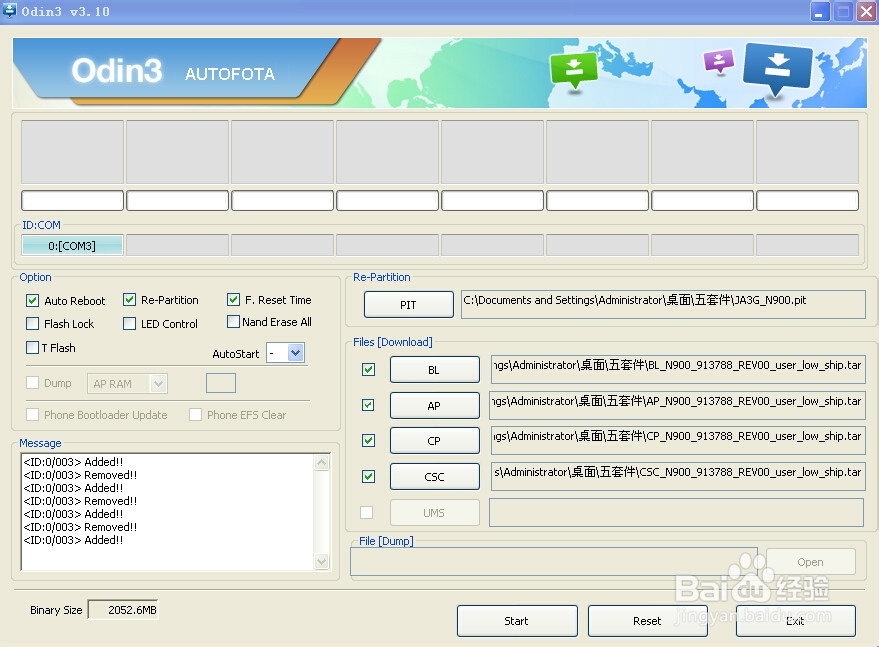Viewport: 879px width, 647px height.
Task: Click the green download bubble in banner
Action: point(574,70)
